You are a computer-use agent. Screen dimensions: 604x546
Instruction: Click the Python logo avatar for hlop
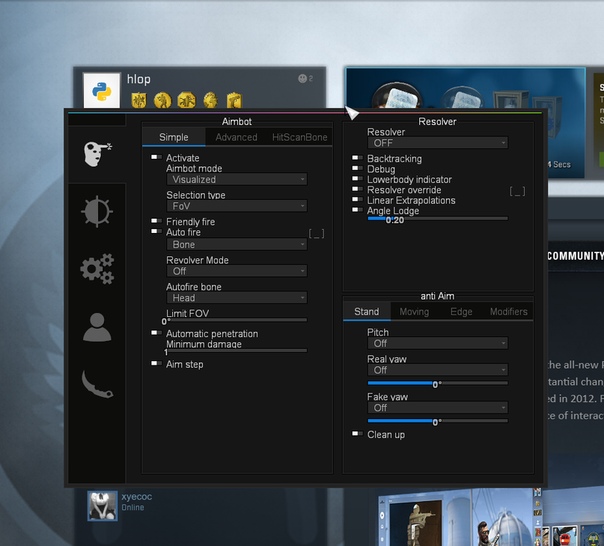tap(102, 91)
